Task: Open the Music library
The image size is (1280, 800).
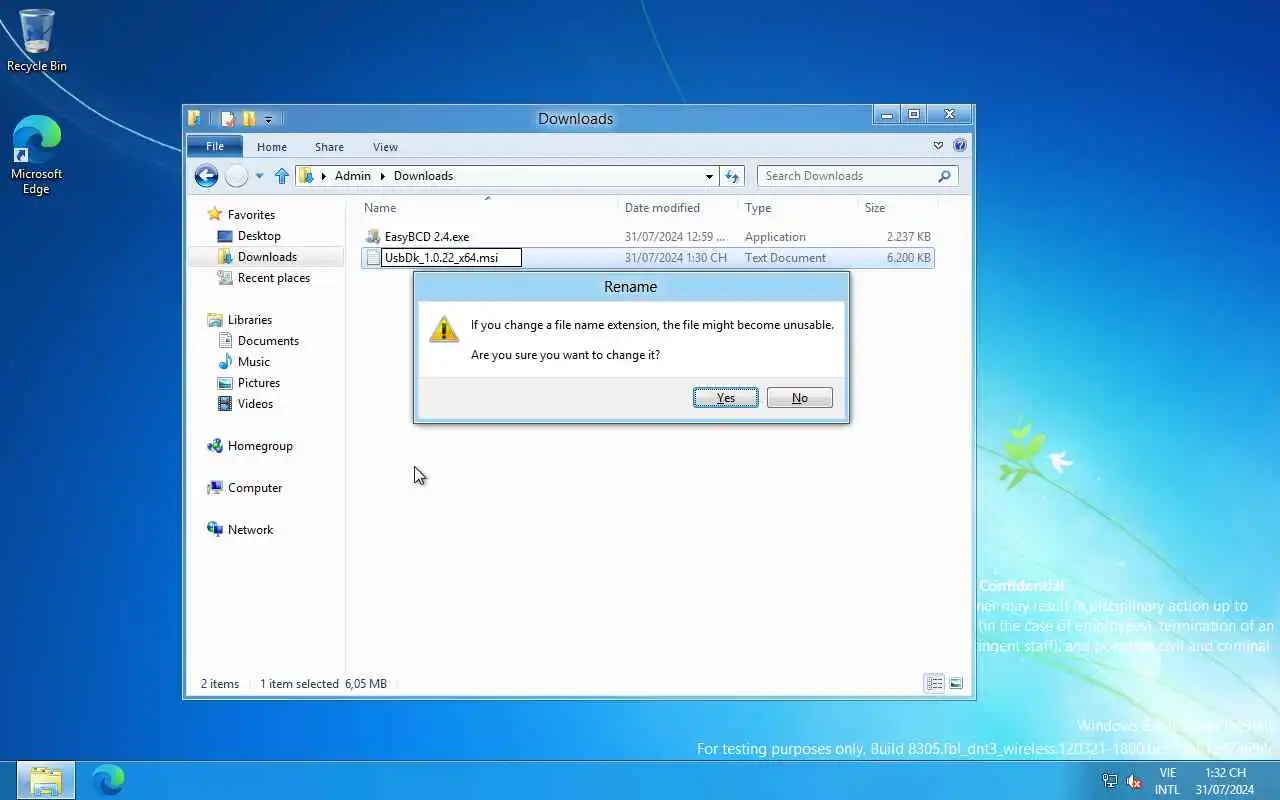Action: pos(254,362)
